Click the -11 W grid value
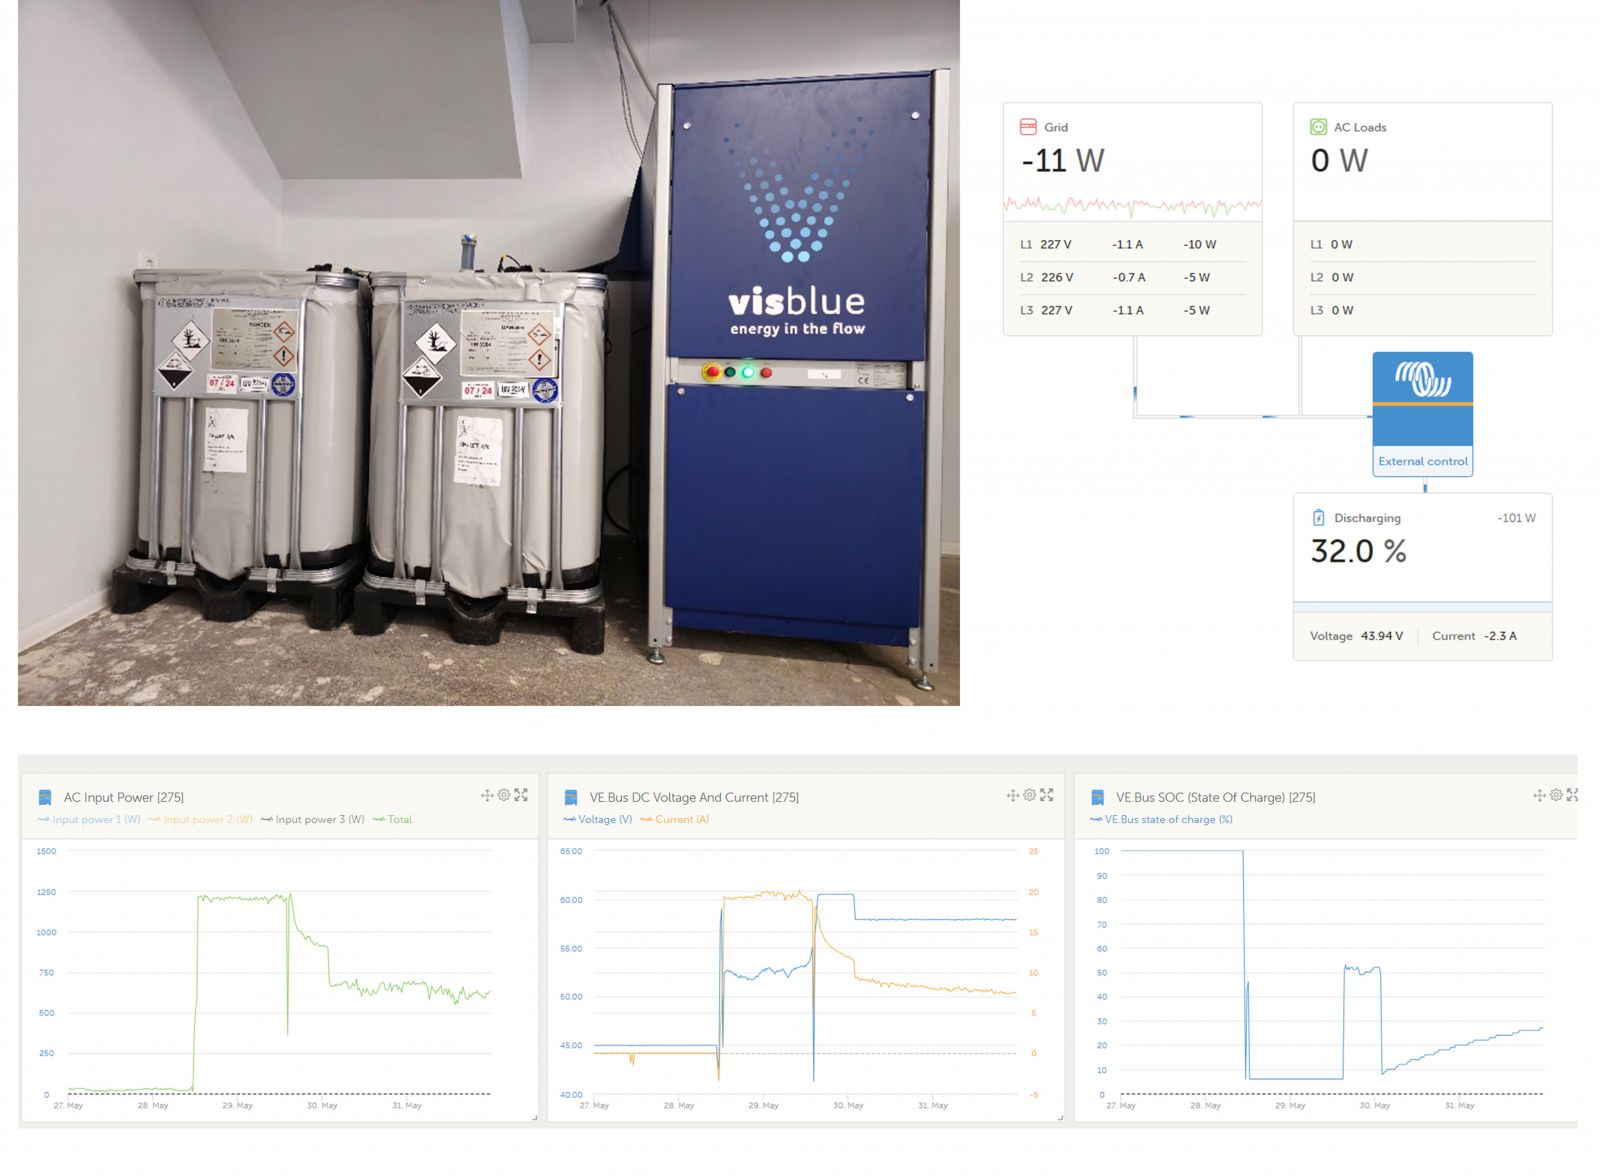This screenshot has width=1600, height=1176. point(1062,161)
